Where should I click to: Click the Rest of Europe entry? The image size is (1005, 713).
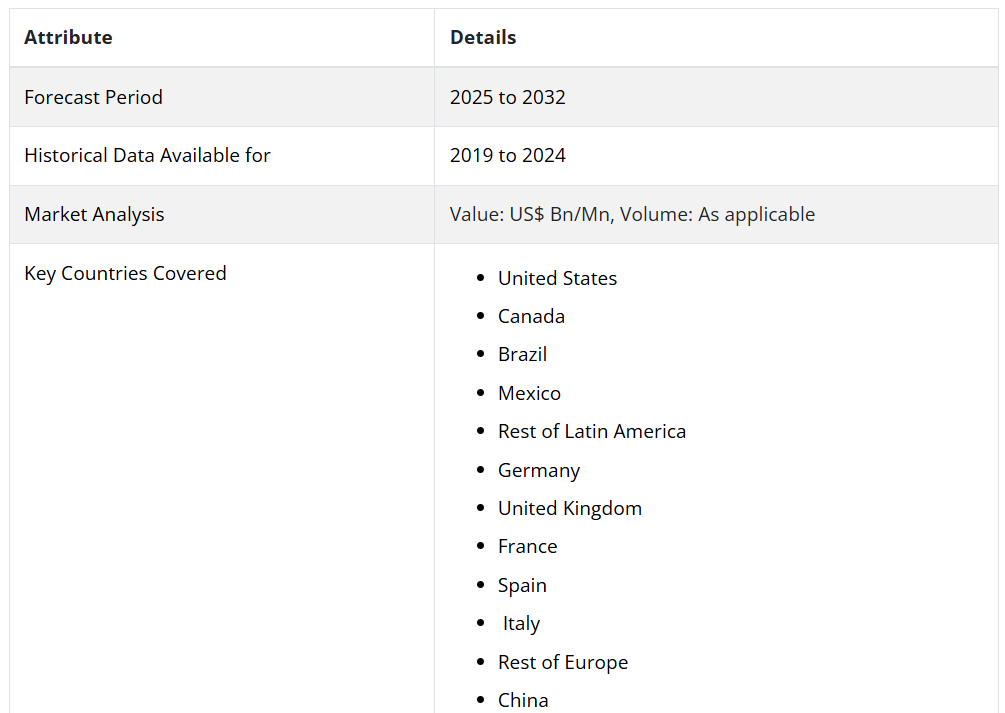point(563,663)
